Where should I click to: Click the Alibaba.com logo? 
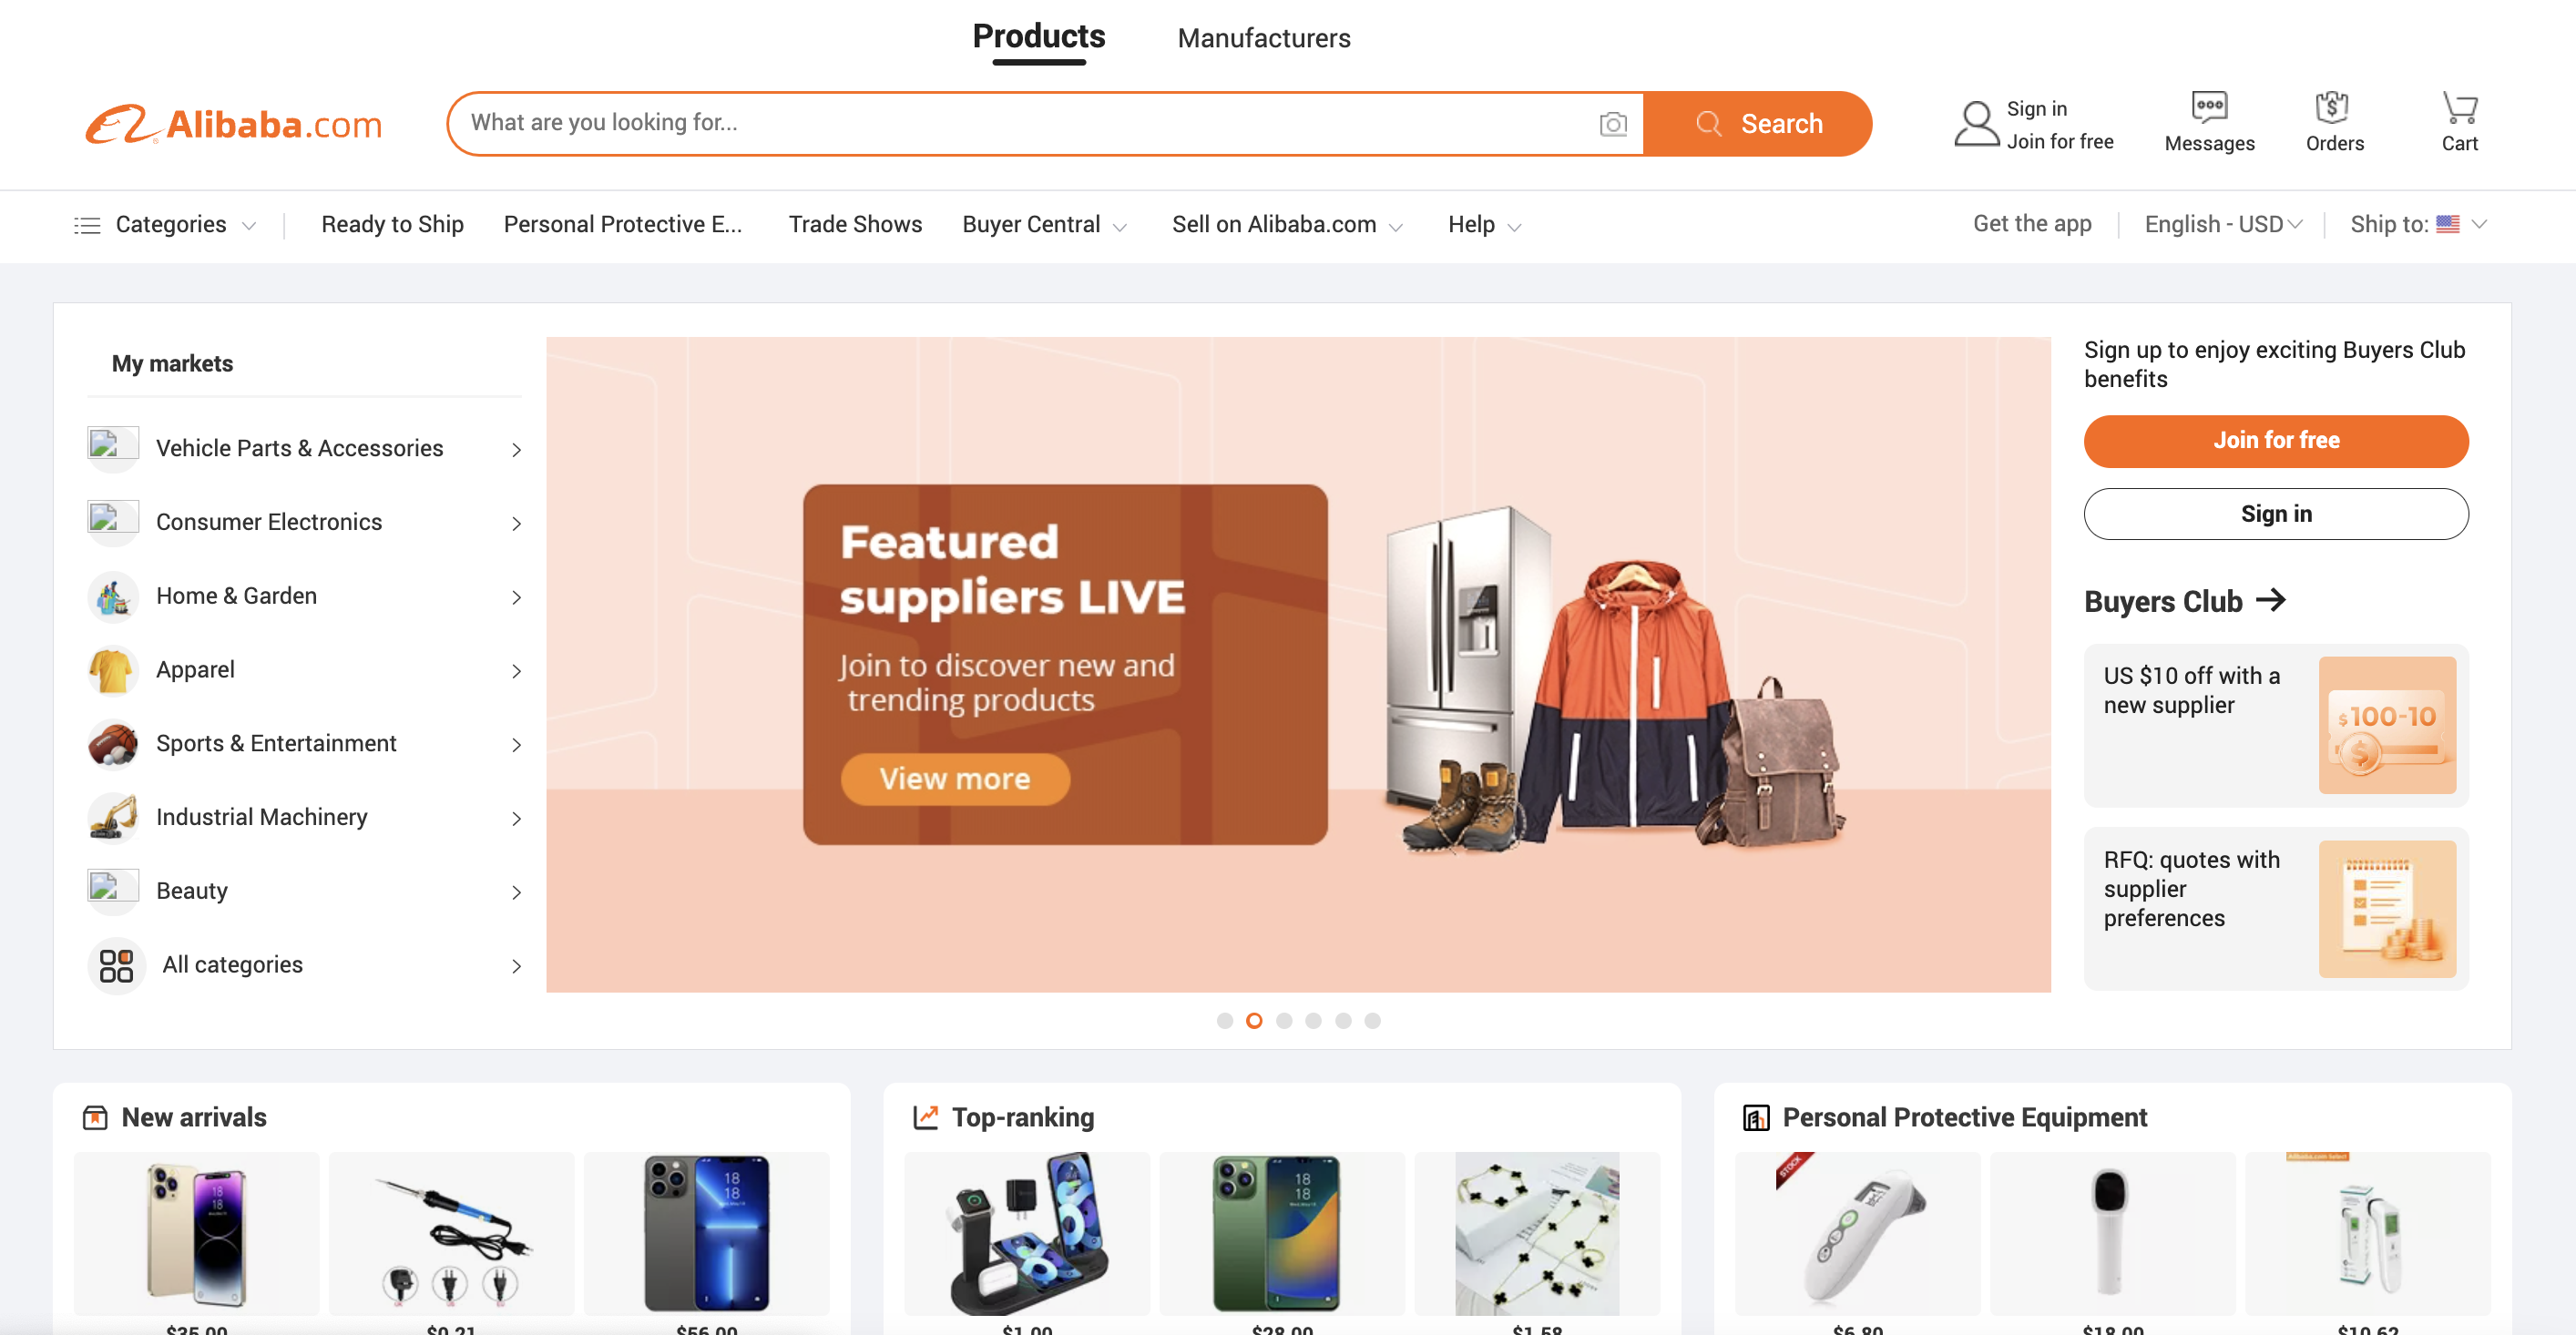[234, 124]
